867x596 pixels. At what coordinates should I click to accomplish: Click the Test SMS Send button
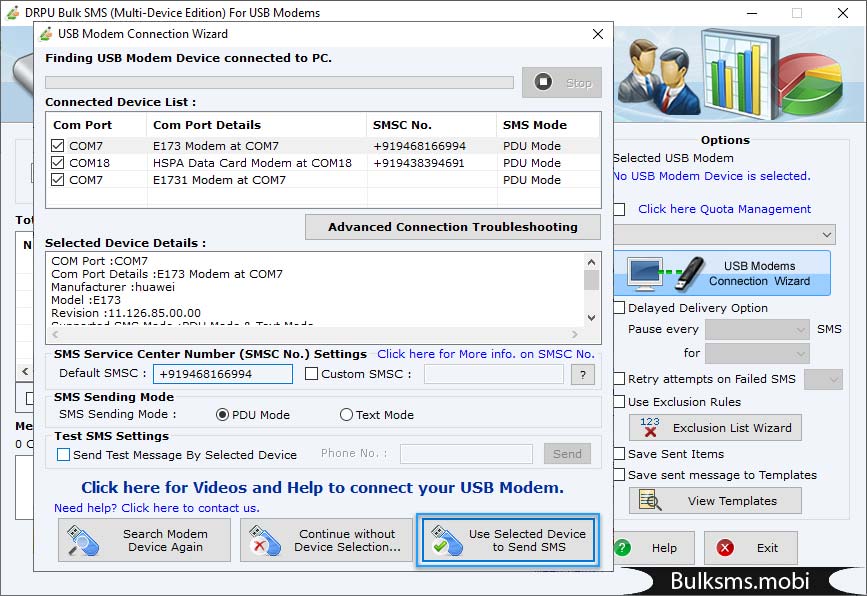click(x=567, y=454)
